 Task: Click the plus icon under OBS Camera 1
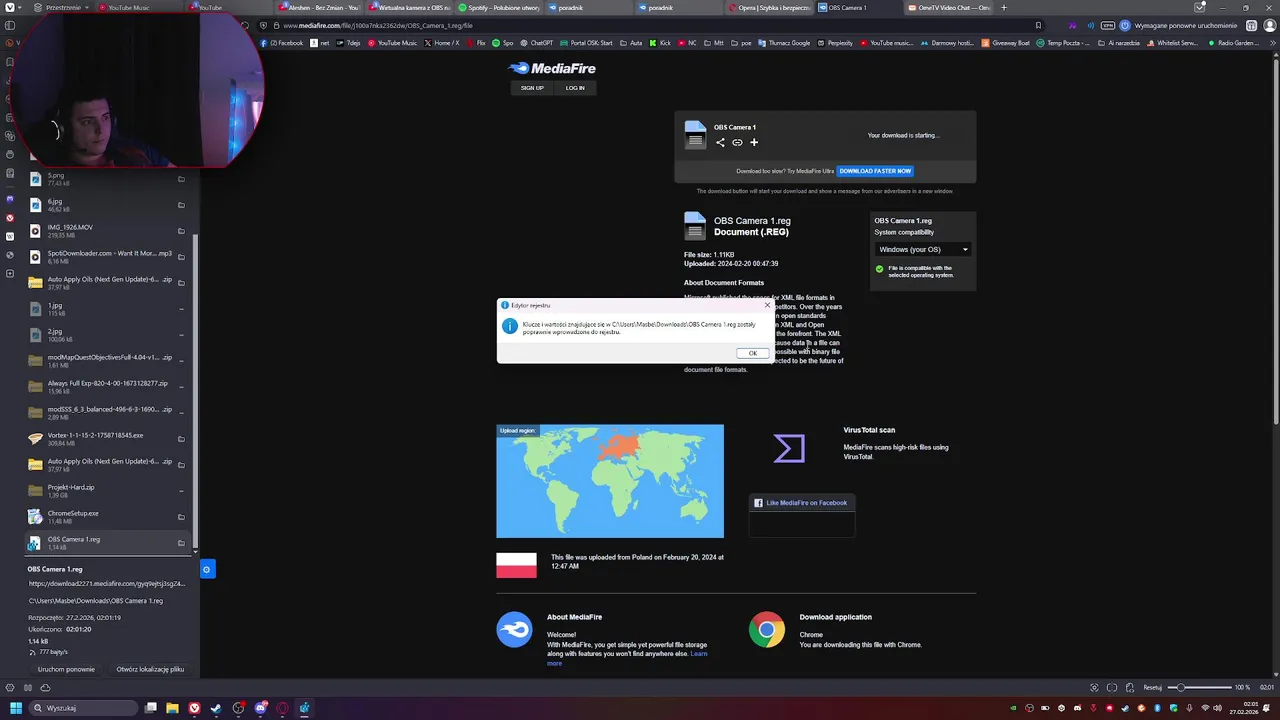coord(754,142)
